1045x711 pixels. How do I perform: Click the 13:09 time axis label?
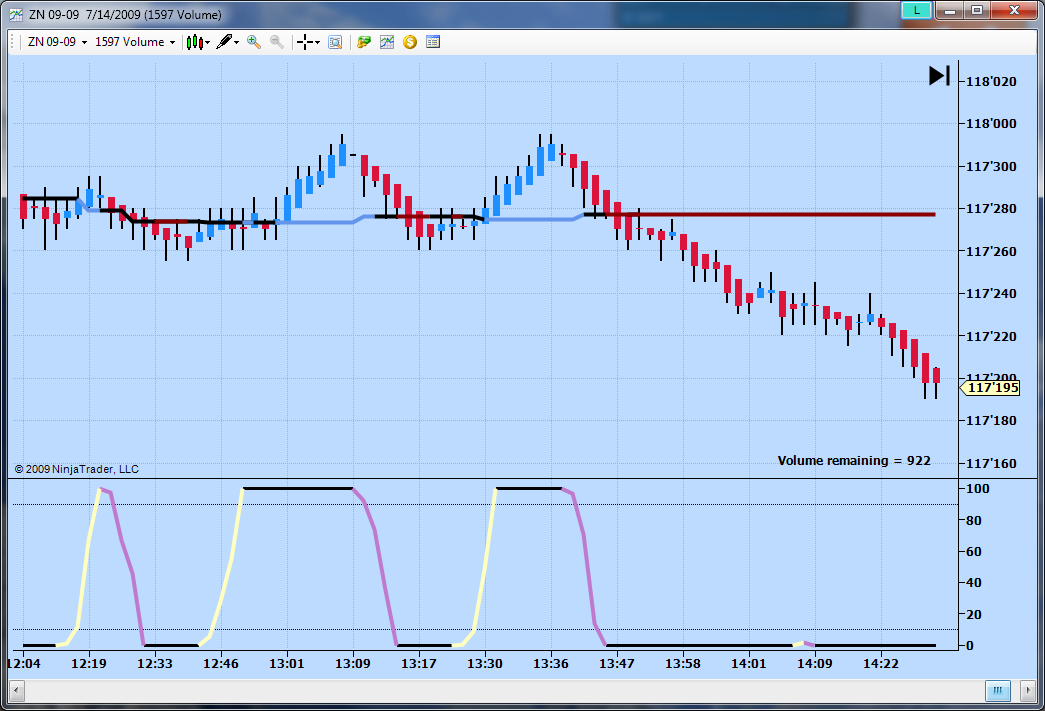(x=353, y=664)
